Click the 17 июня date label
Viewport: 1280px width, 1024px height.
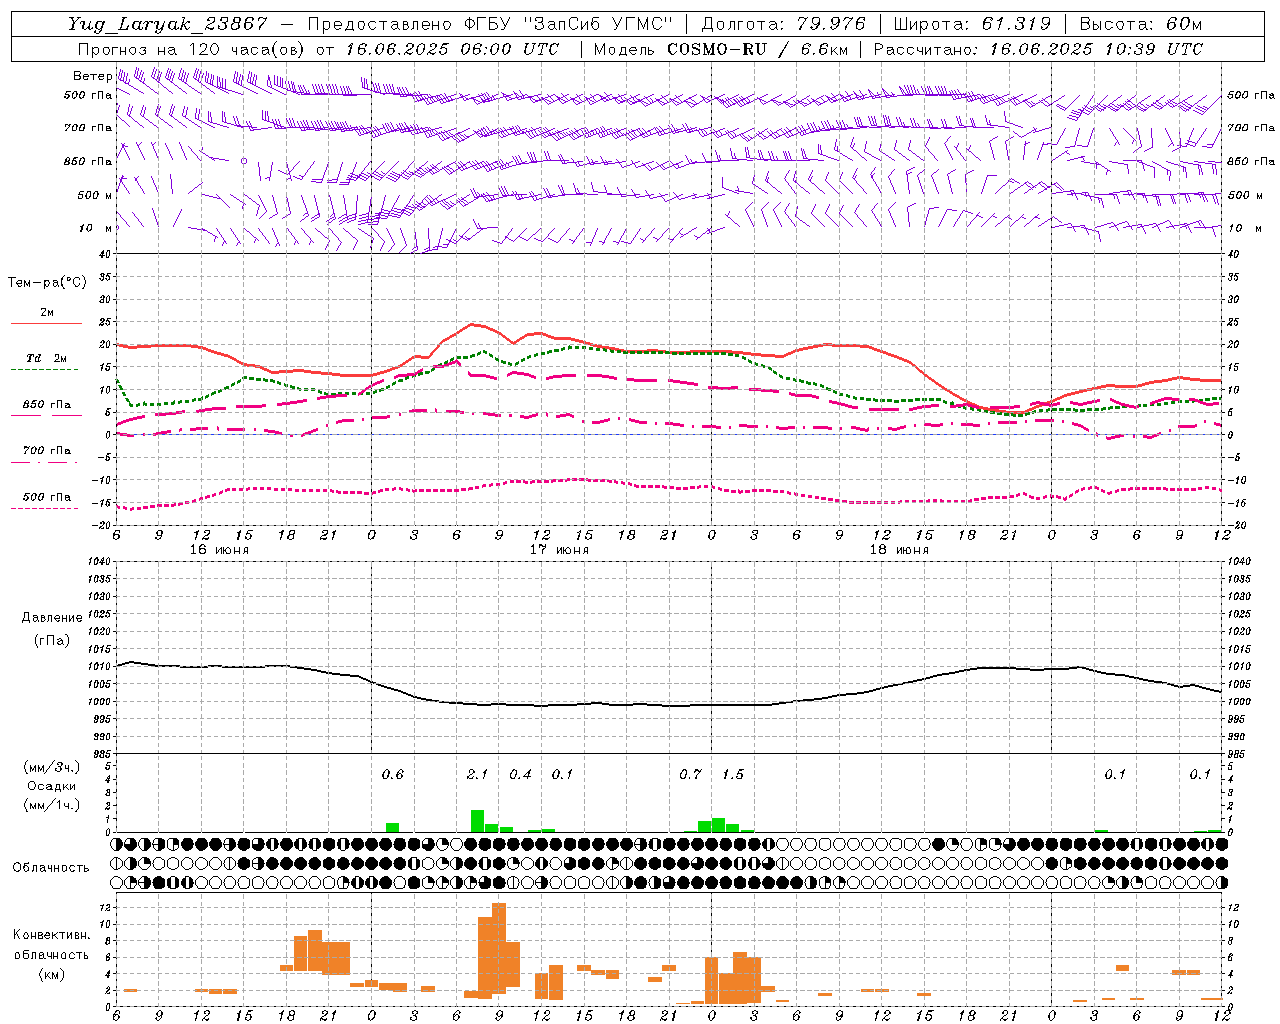[559, 550]
